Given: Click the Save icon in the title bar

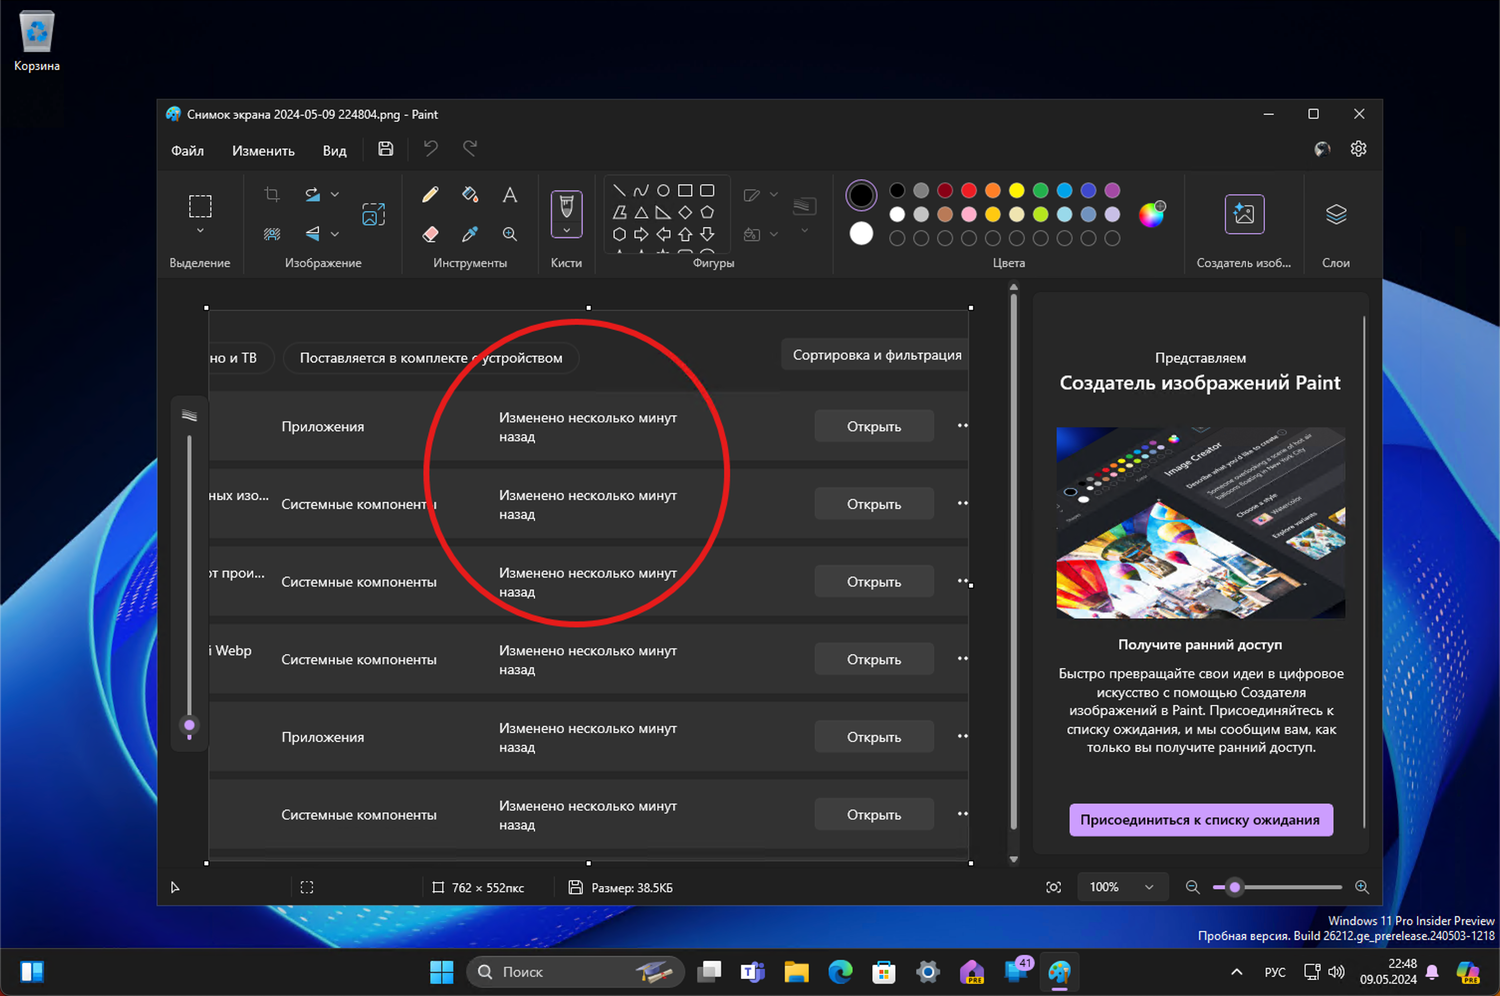Looking at the screenshot, I should [386, 149].
